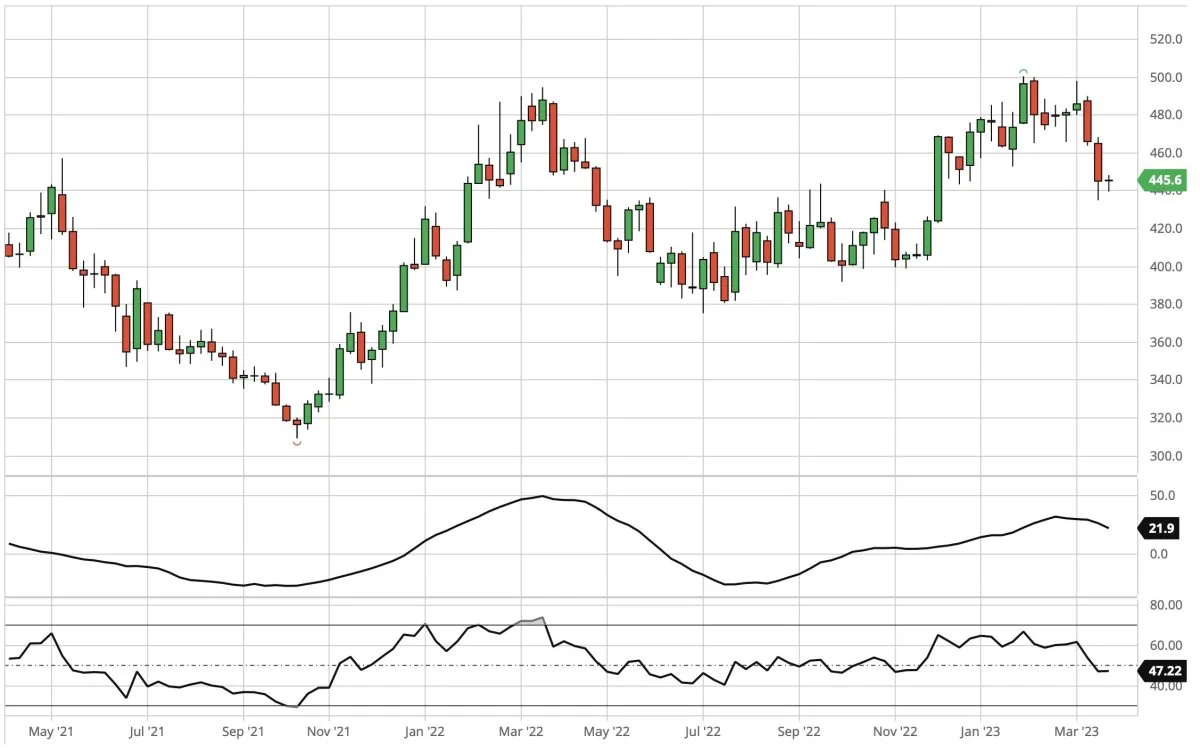
Task: Click the 460.0 price axis label
Action: 1166,153
